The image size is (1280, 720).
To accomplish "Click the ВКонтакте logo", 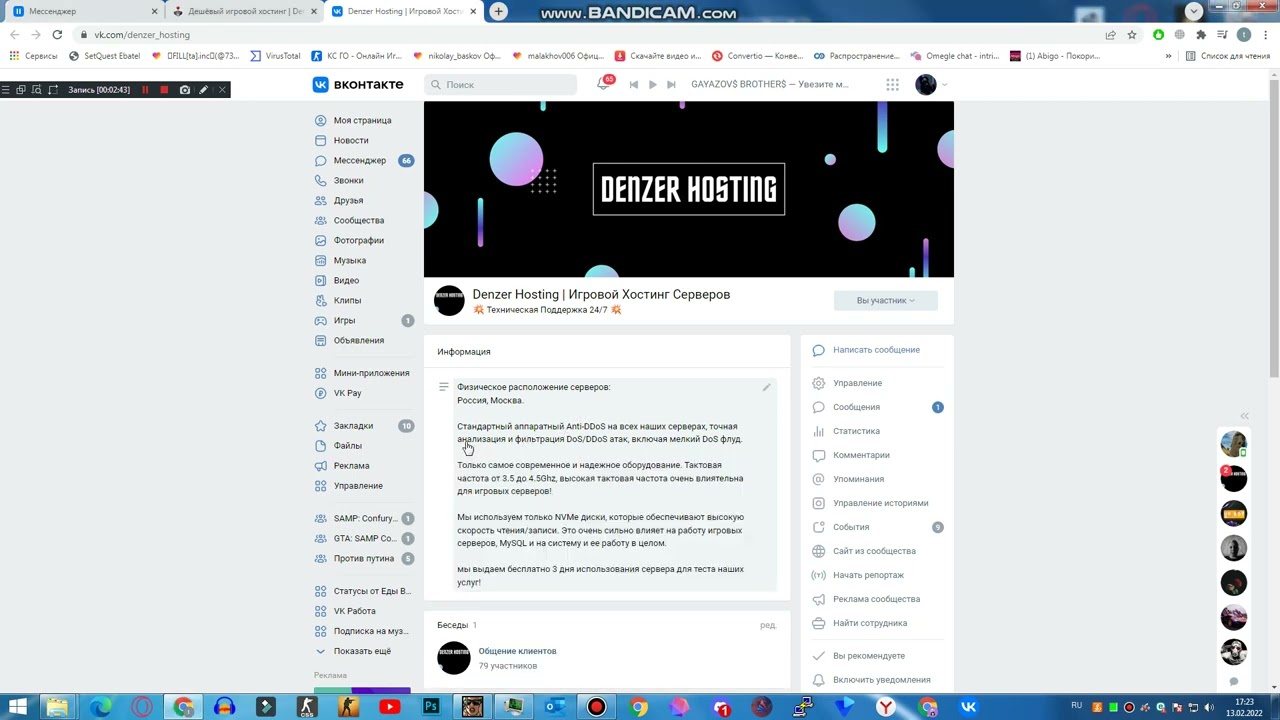I will [357, 85].
